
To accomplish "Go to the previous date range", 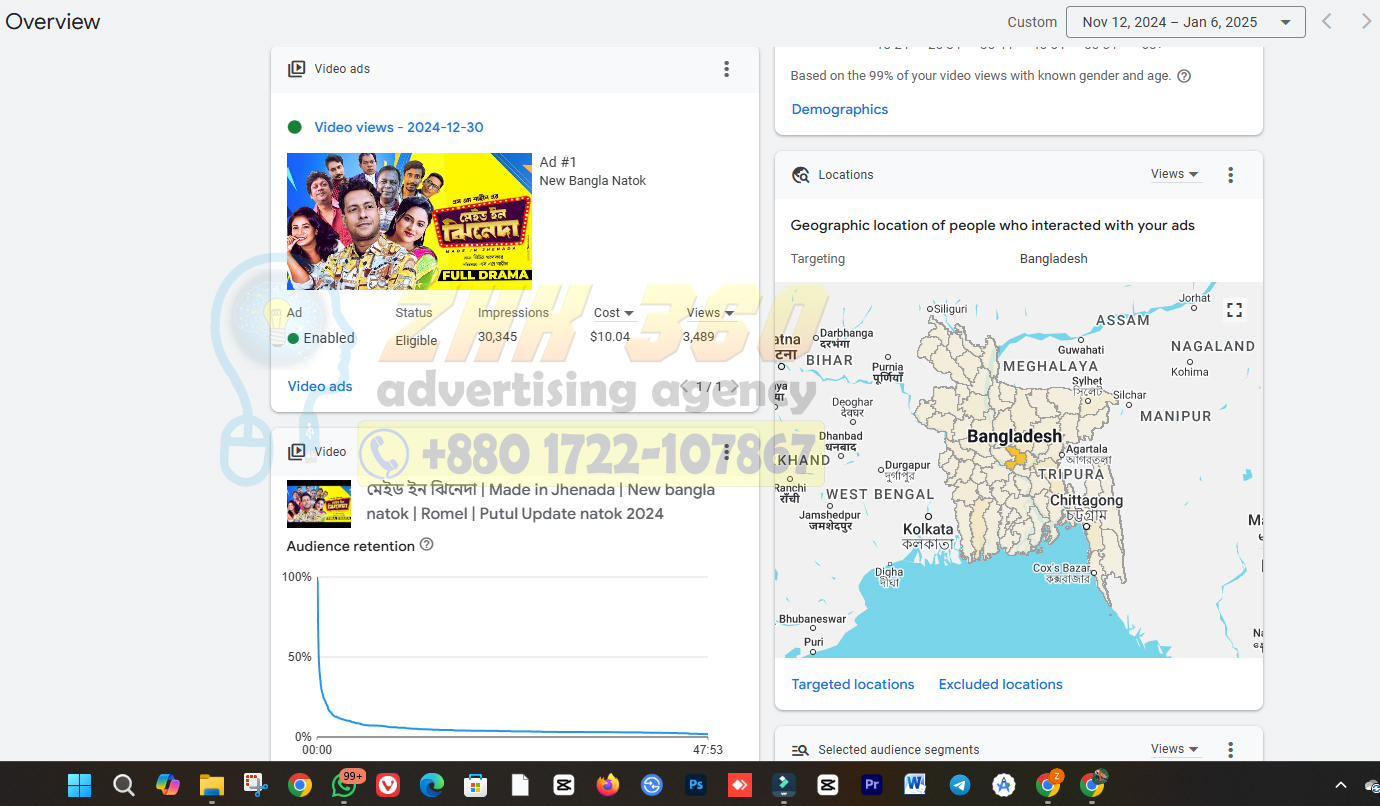I will point(1327,21).
